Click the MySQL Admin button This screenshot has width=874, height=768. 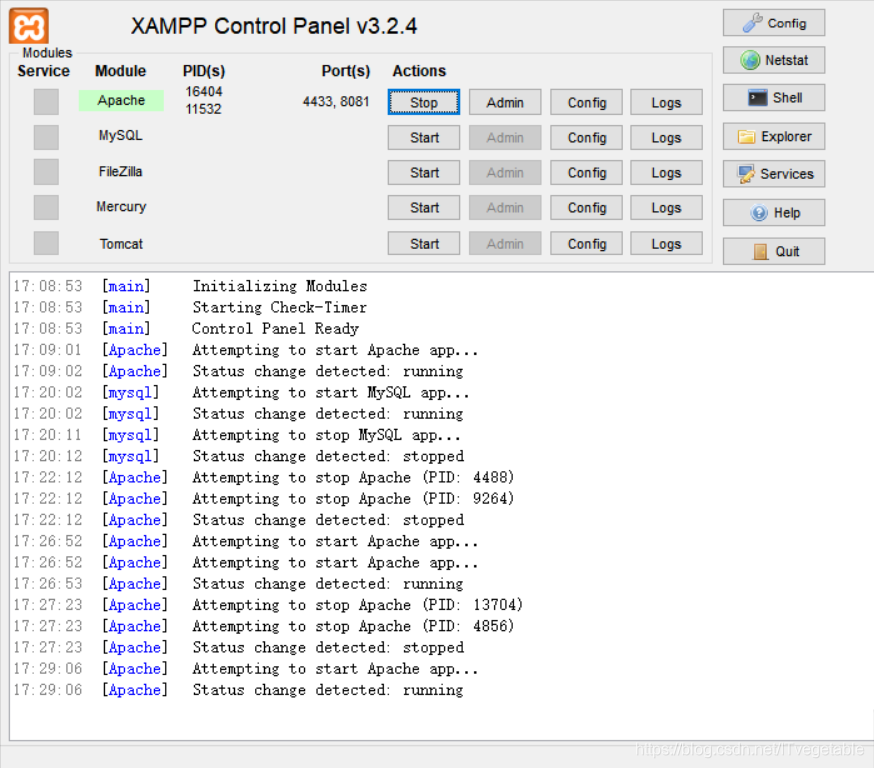point(504,138)
